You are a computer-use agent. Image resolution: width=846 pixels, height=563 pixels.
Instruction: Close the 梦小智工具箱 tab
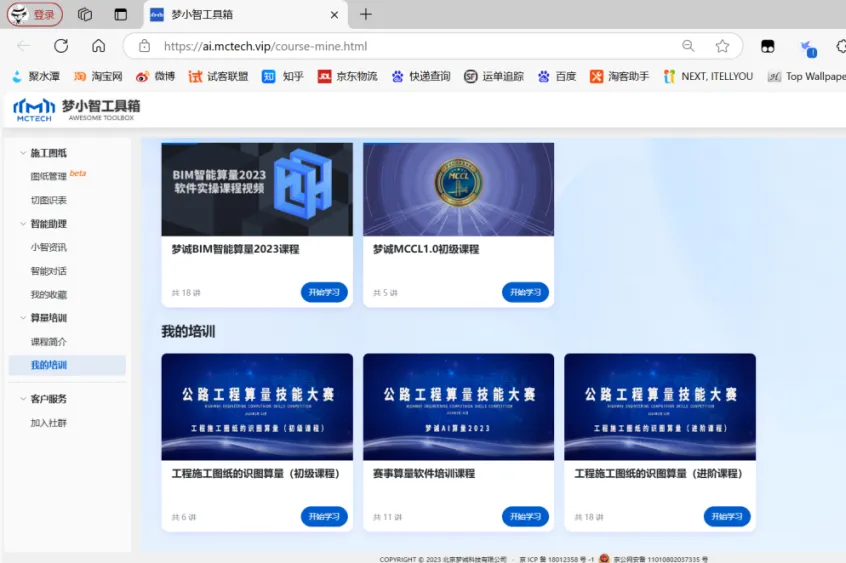(334, 15)
